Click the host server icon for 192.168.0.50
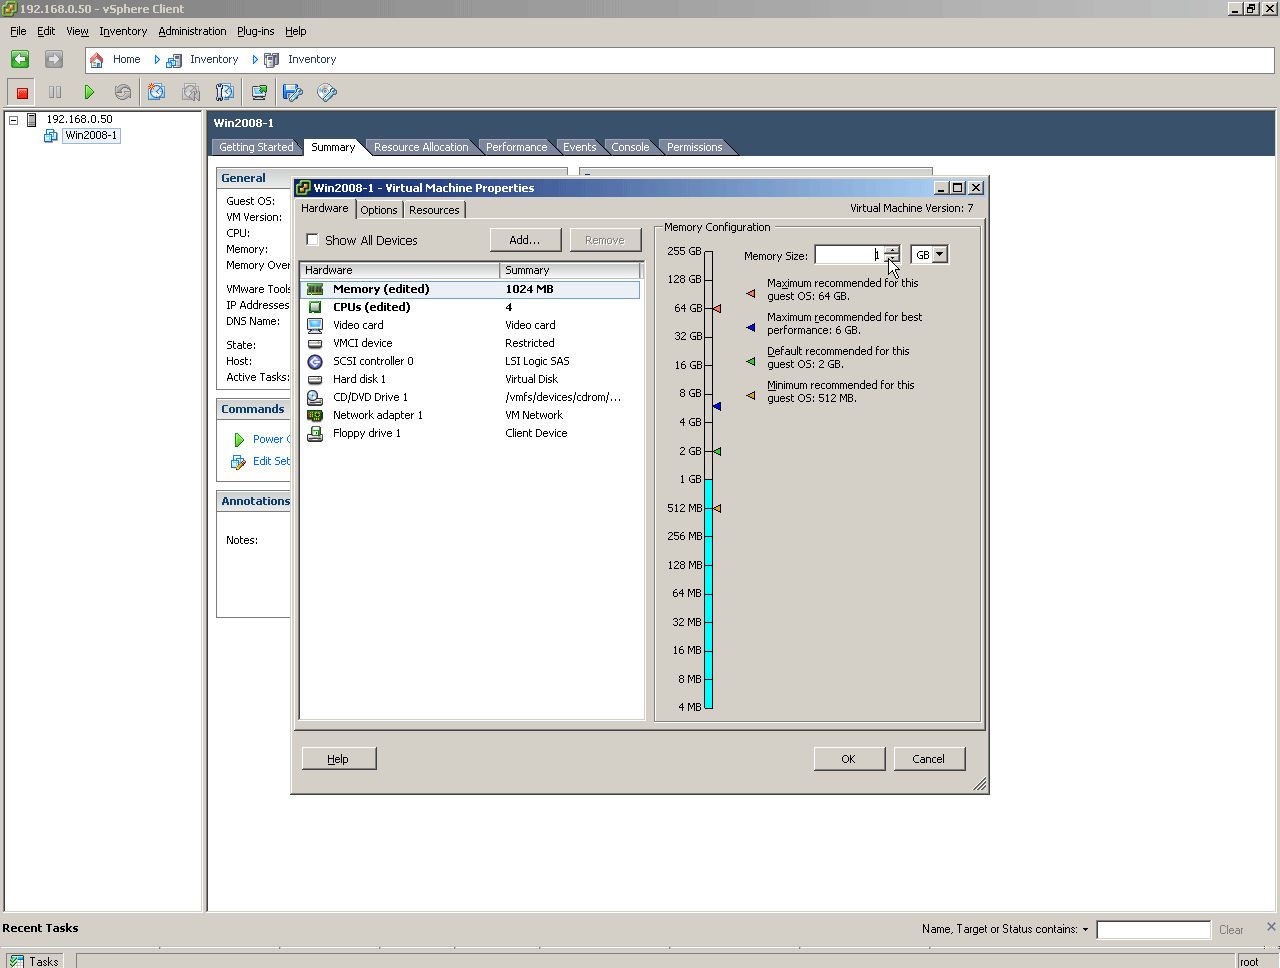The width and height of the screenshot is (1280, 968). [x=32, y=120]
